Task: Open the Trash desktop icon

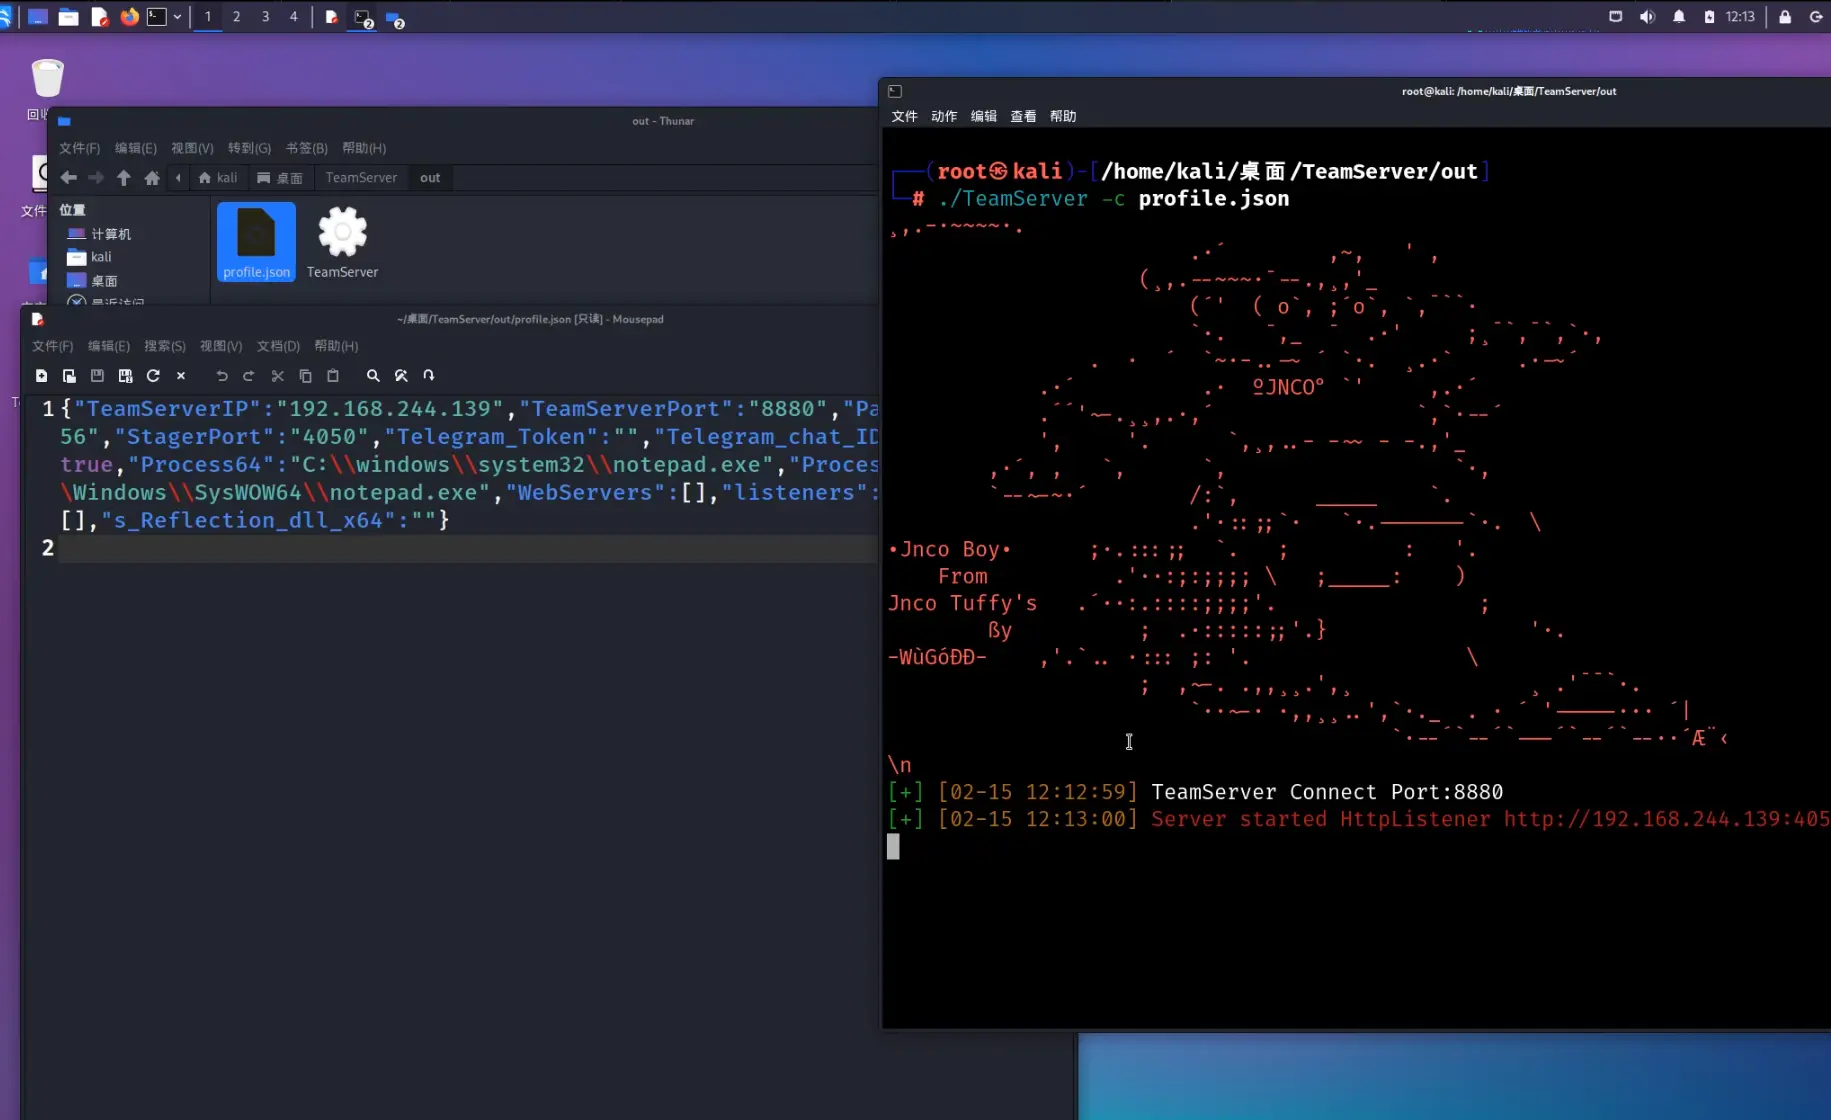Action: pos(47,78)
